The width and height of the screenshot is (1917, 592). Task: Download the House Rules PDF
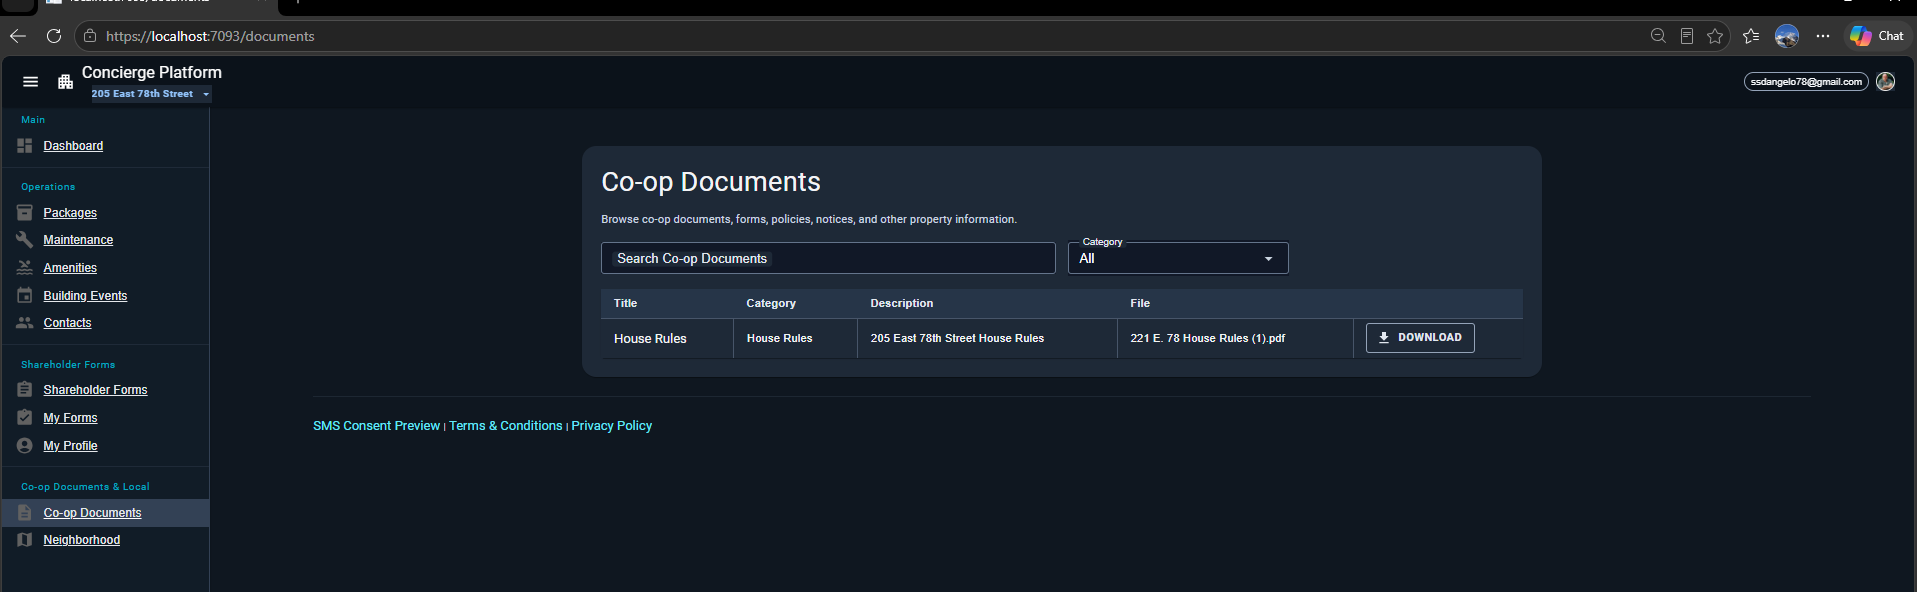click(x=1420, y=338)
